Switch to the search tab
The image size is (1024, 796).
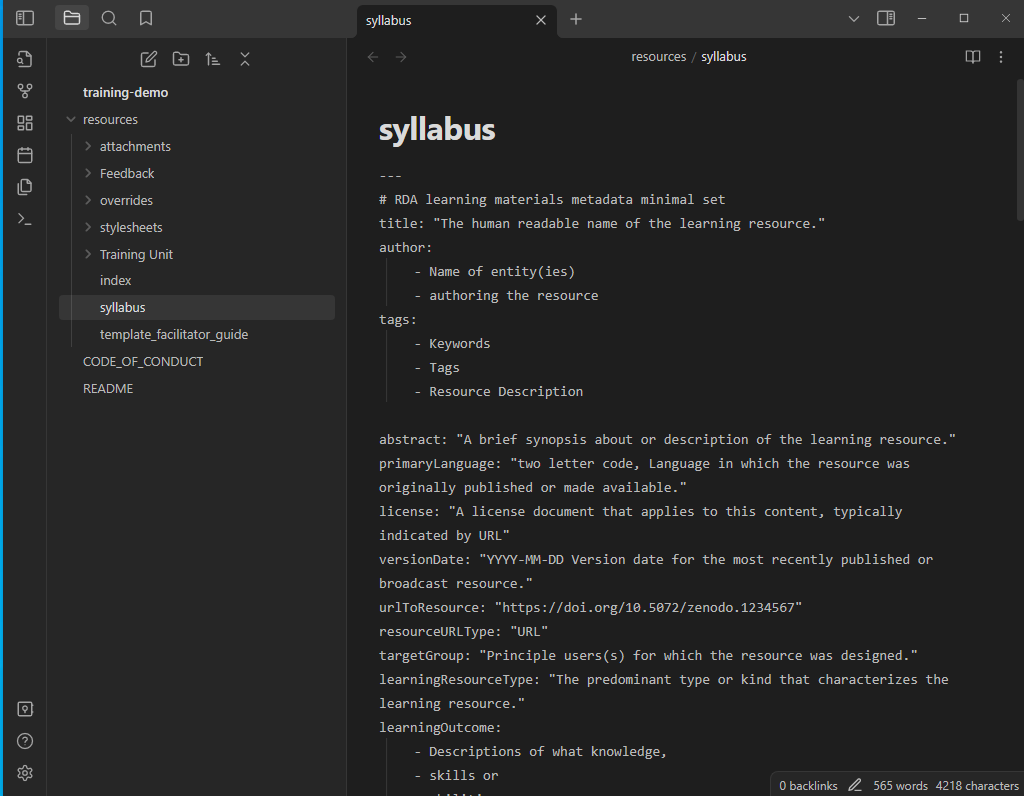pos(109,18)
